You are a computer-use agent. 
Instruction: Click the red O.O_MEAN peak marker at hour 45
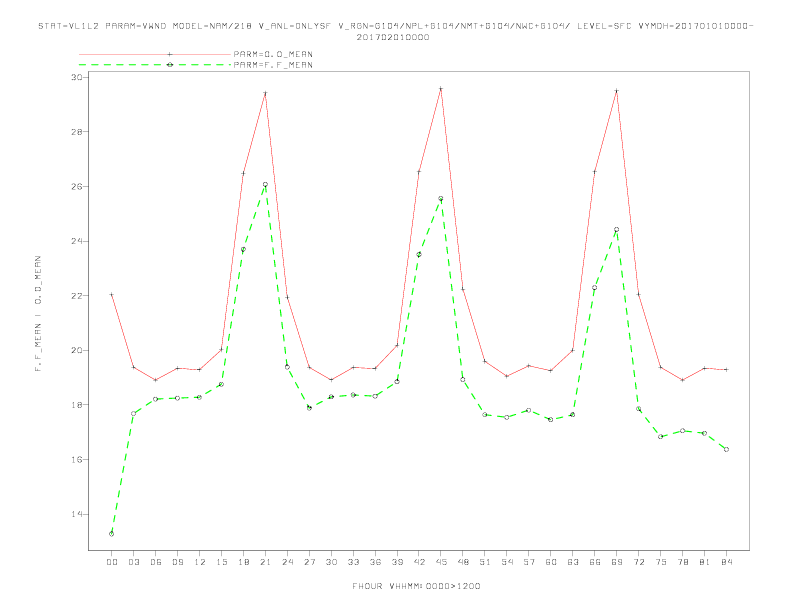click(441, 89)
